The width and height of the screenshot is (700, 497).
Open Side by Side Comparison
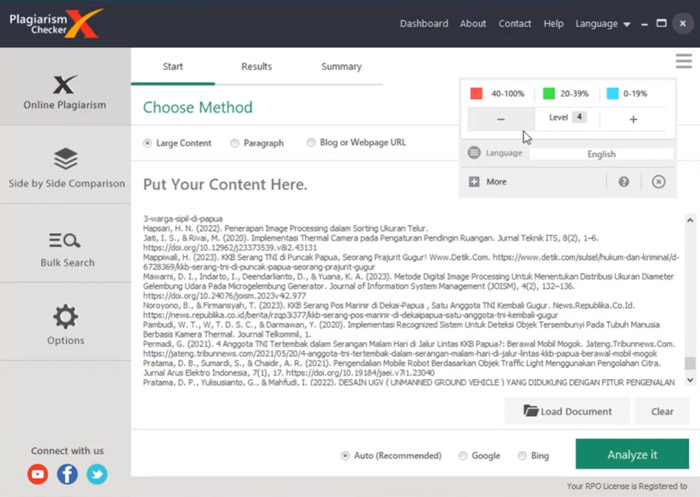(x=65, y=165)
